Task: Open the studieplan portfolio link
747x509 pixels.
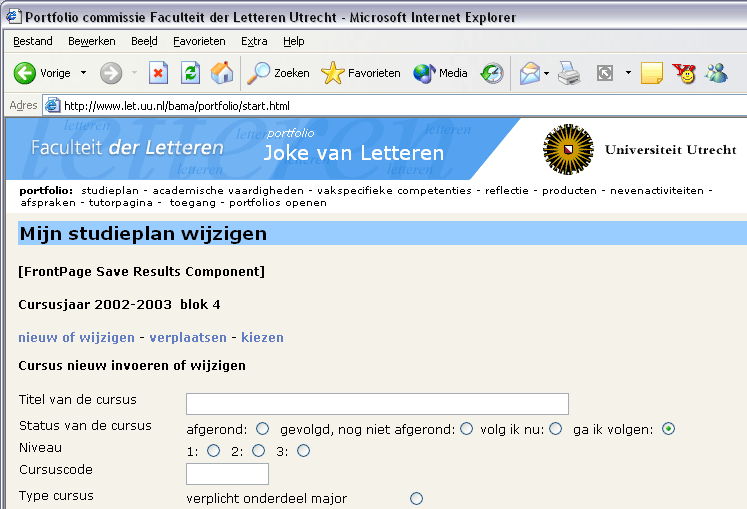Action: [x=110, y=191]
